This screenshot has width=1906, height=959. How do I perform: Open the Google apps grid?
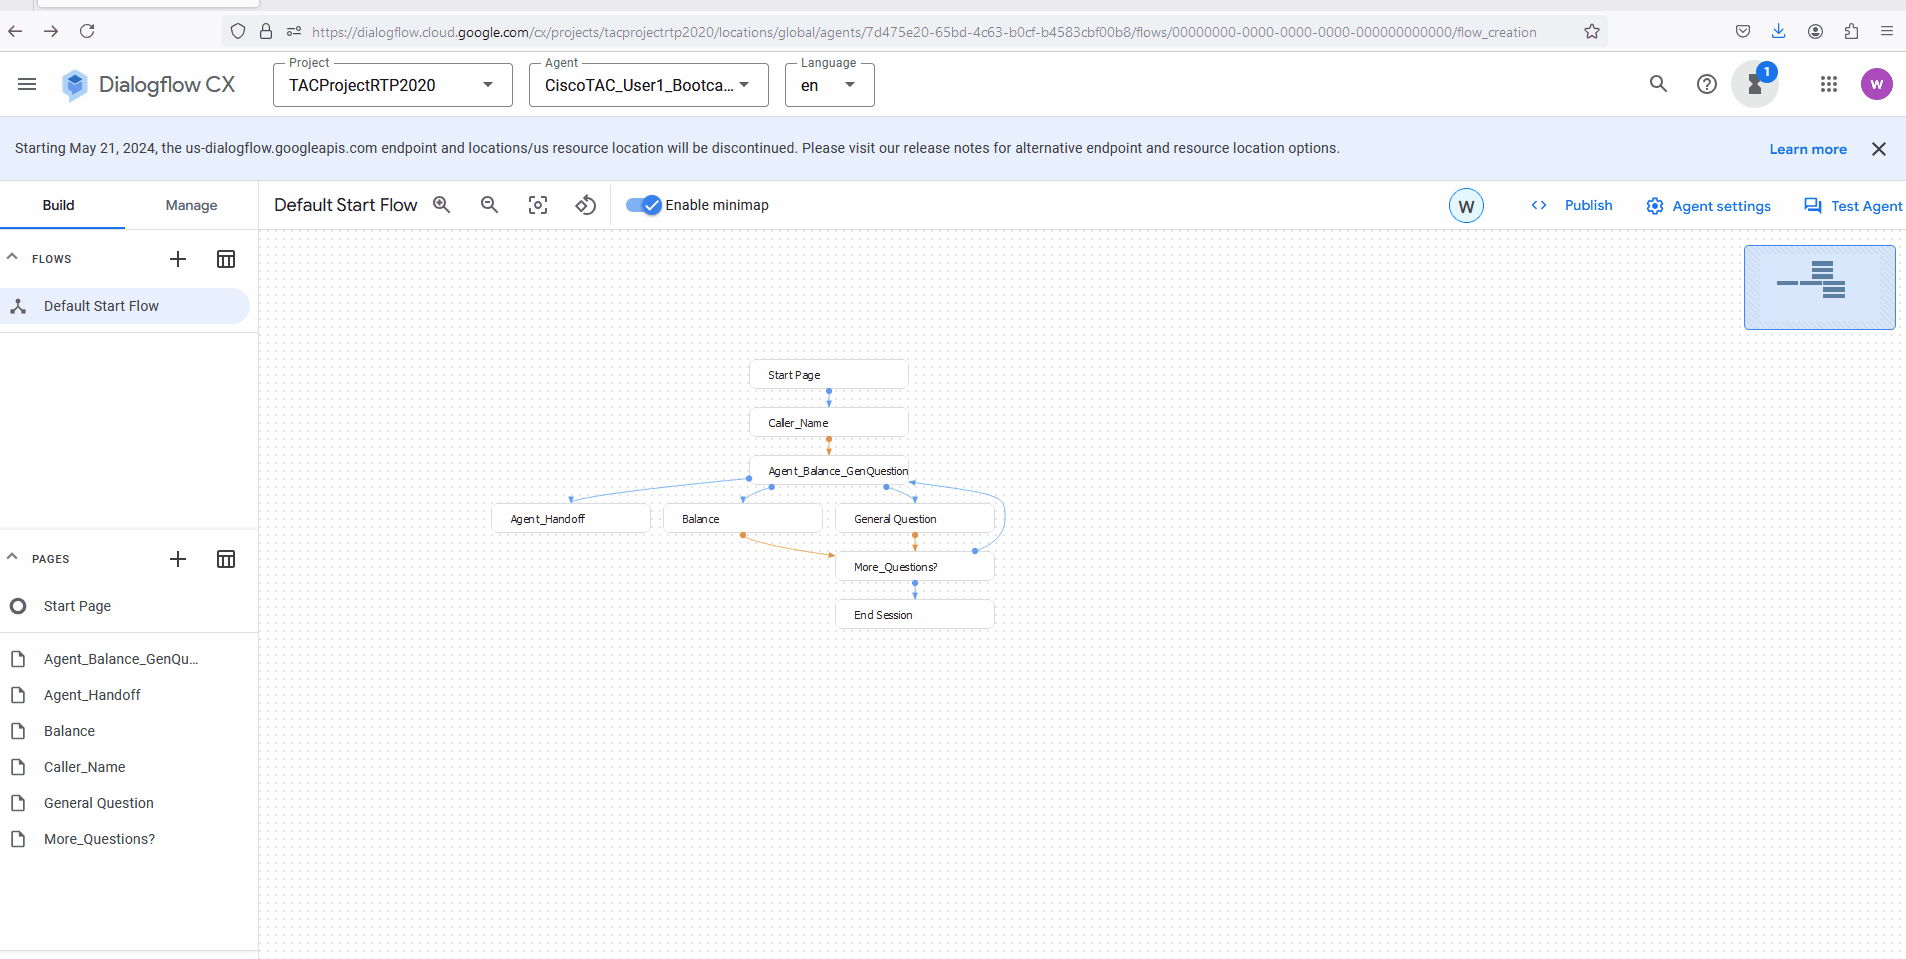point(1829,84)
